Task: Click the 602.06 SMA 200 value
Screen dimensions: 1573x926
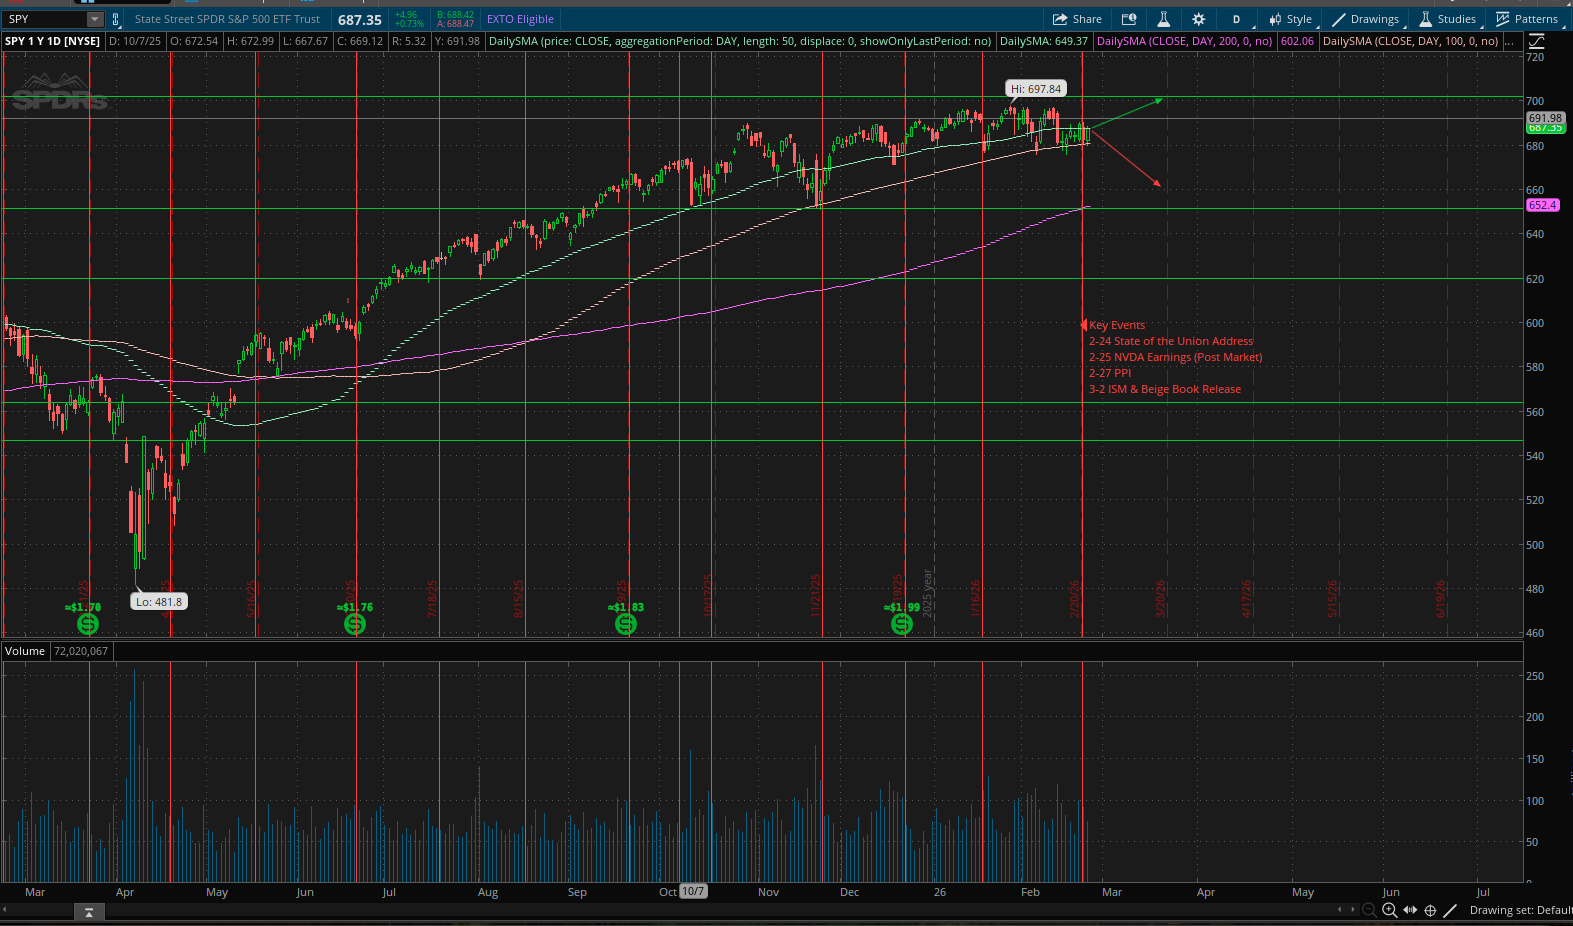Action: pyautogui.click(x=1297, y=41)
